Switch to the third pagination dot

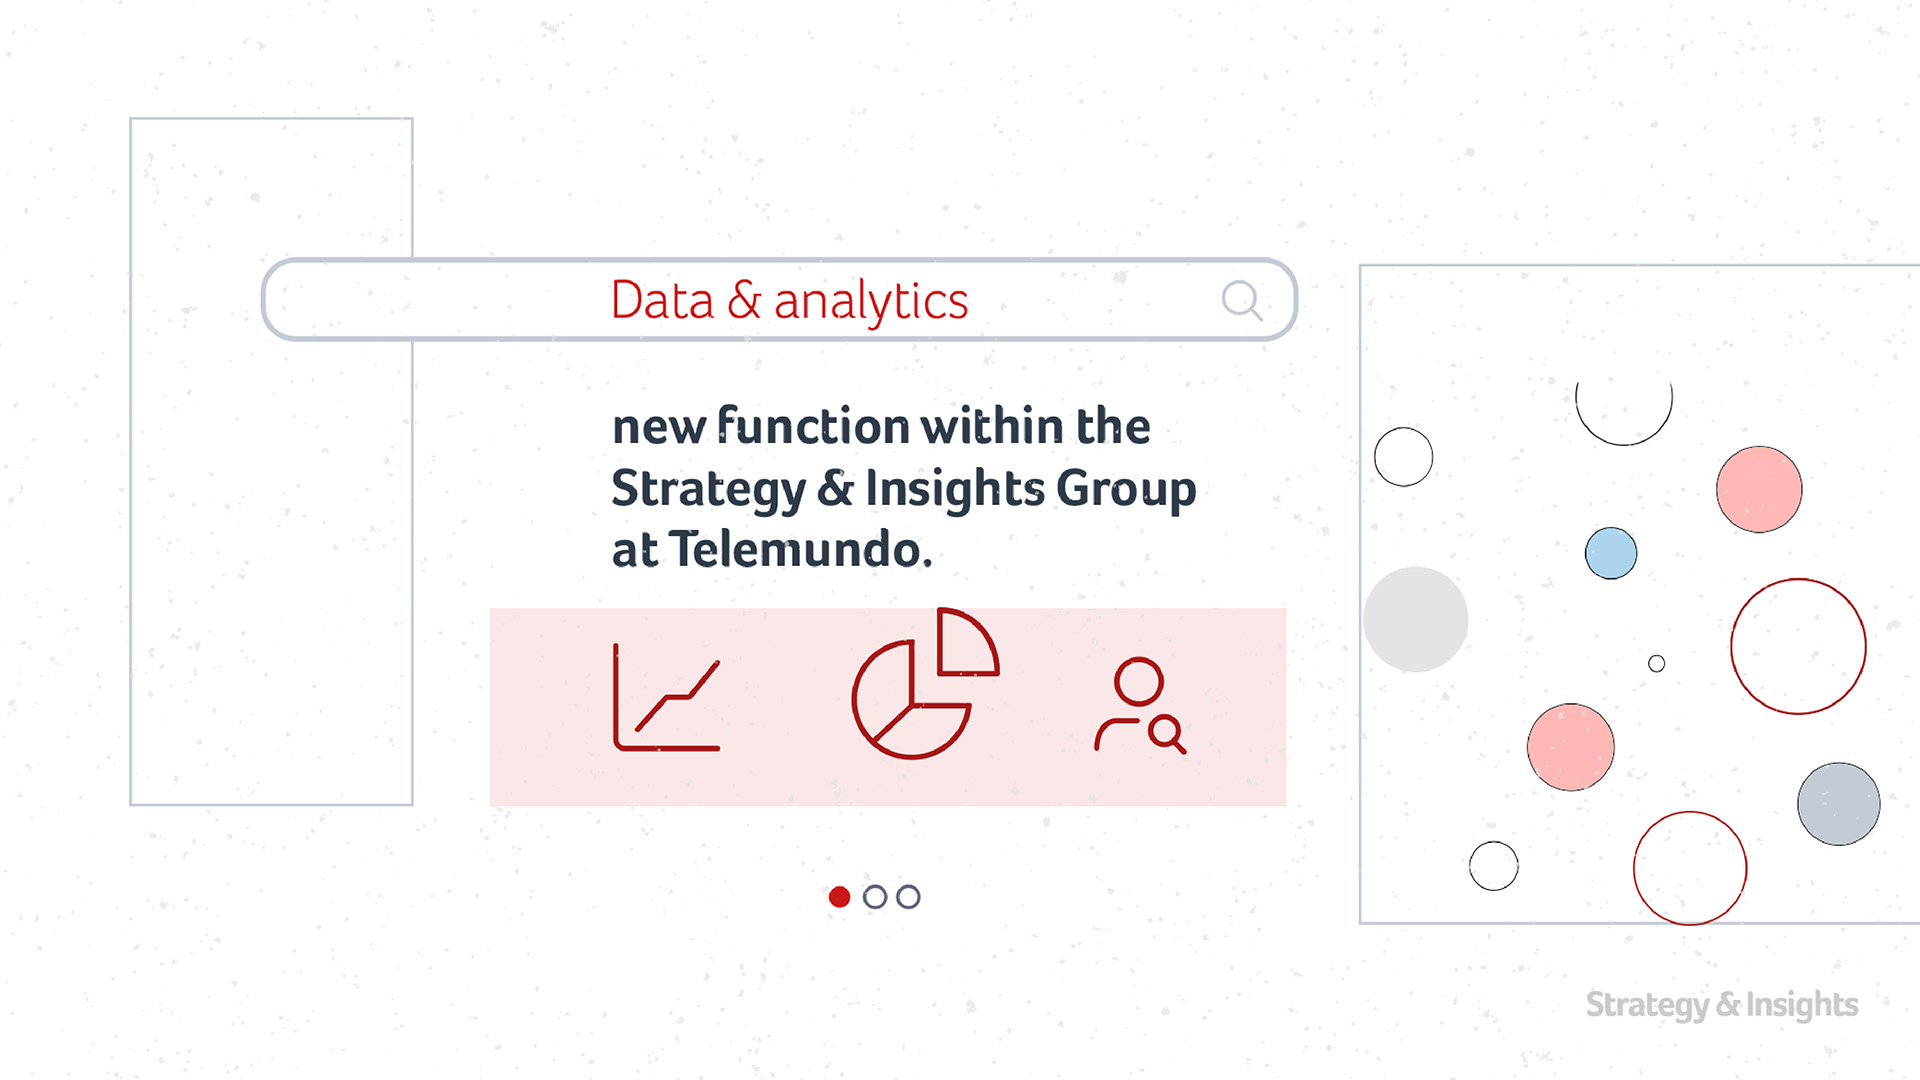[908, 897]
